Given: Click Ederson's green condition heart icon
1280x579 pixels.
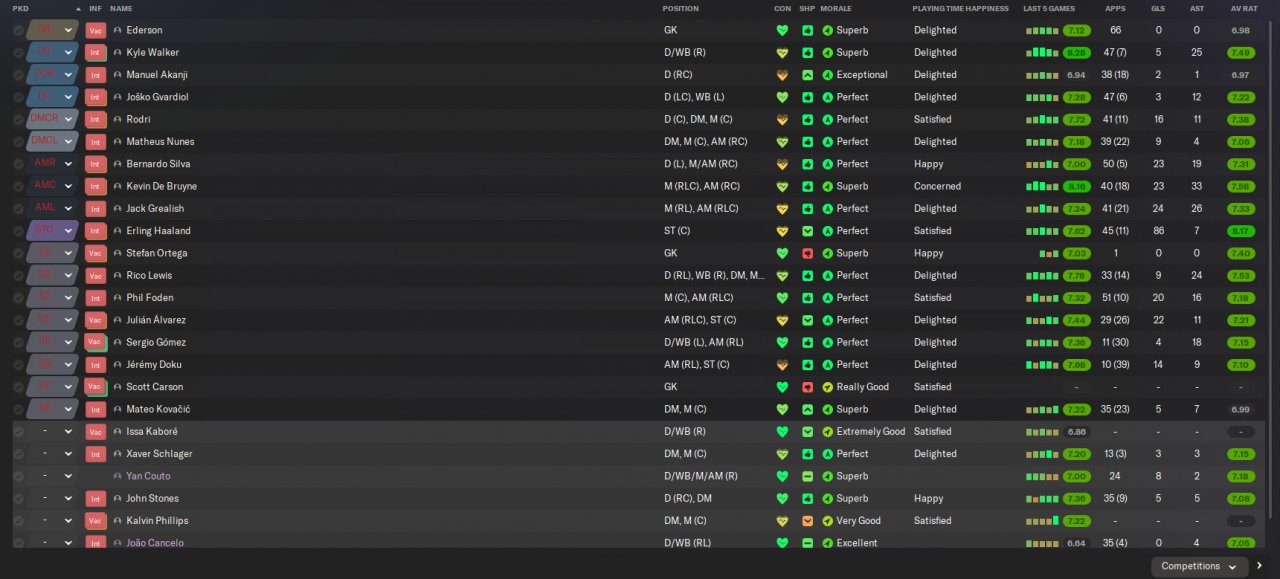Looking at the screenshot, I should pyautogui.click(x=782, y=30).
